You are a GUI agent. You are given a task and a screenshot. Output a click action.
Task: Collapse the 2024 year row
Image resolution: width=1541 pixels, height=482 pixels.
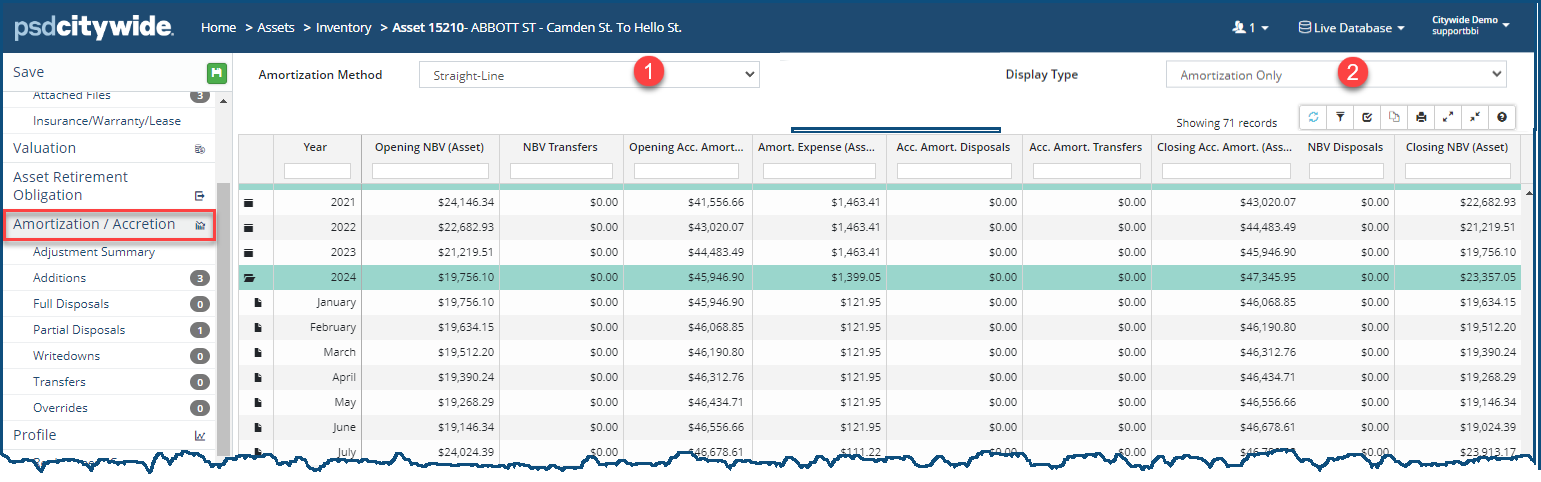(249, 278)
